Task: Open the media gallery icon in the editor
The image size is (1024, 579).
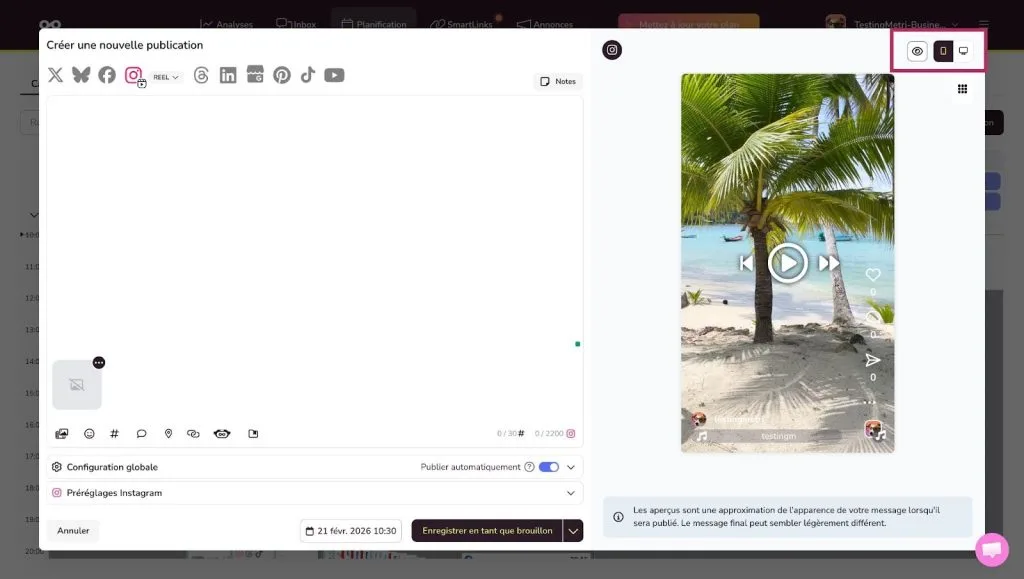Action: click(x=62, y=434)
